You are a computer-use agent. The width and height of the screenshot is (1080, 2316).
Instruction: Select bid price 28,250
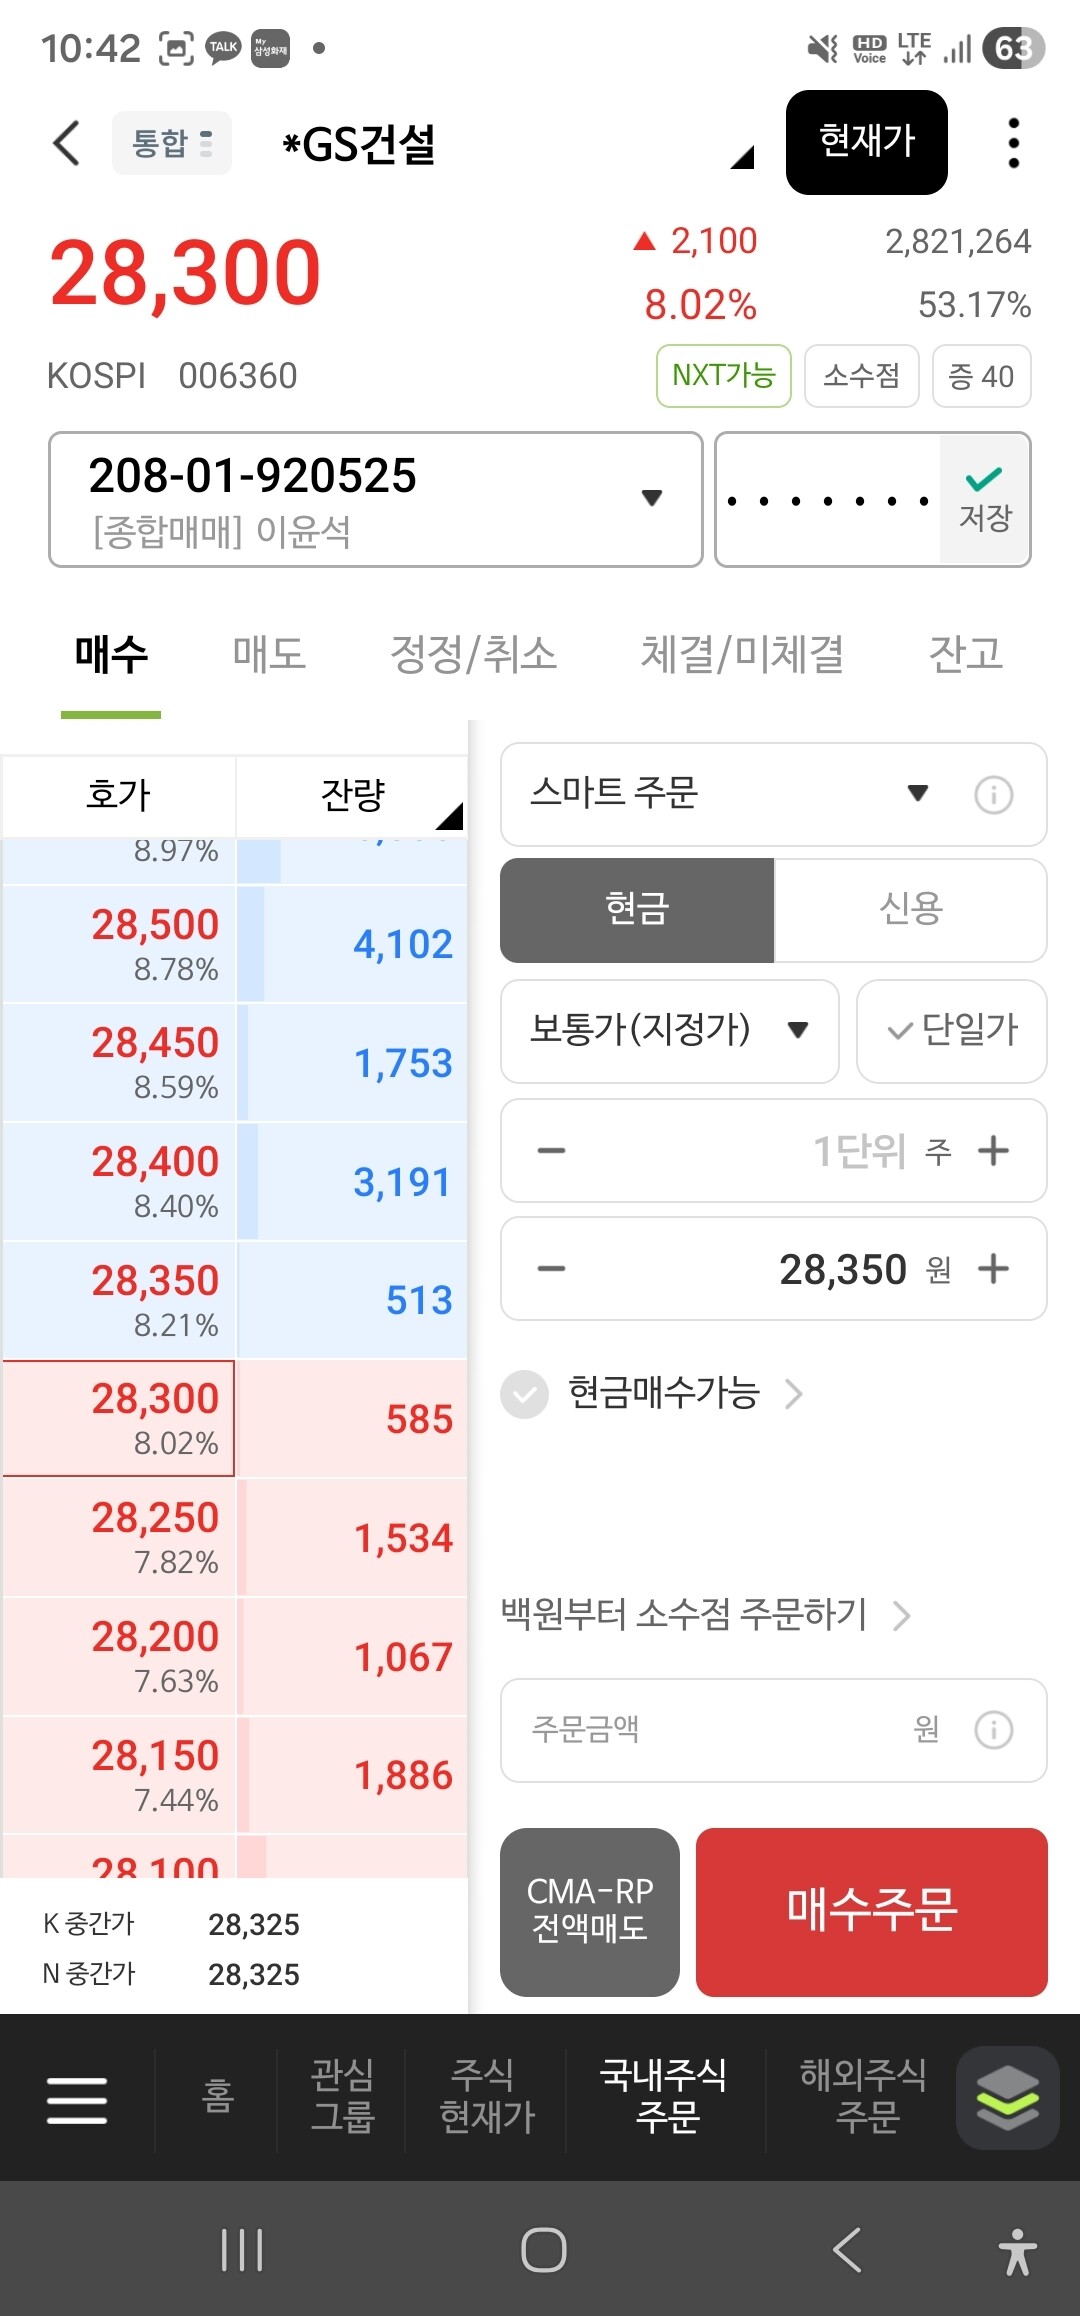point(119,1537)
